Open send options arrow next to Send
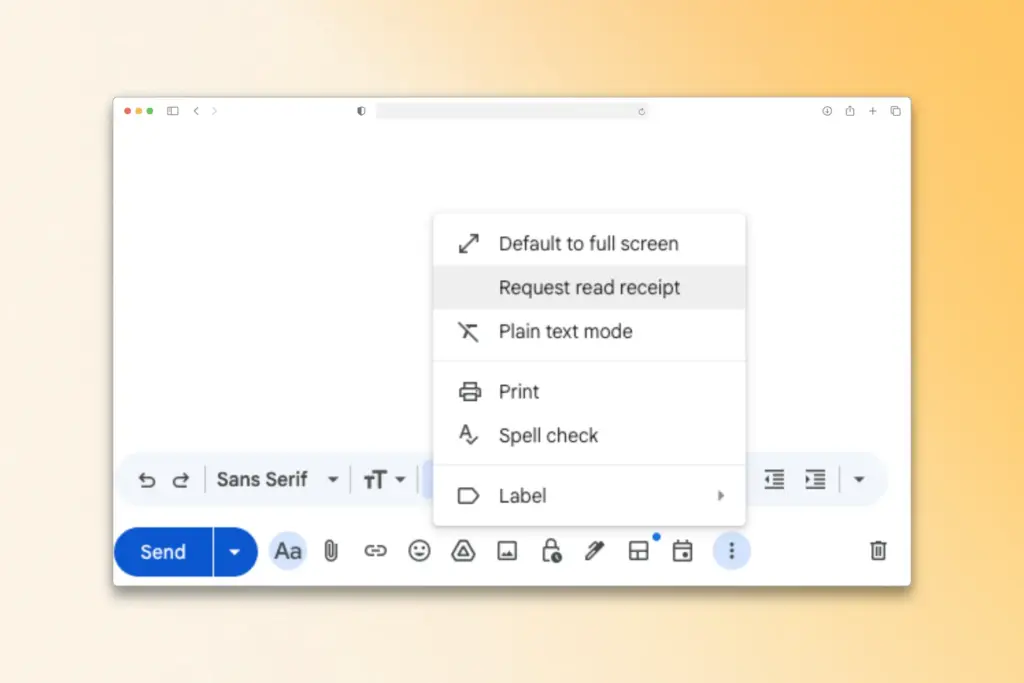1024x683 pixels. 235,552
